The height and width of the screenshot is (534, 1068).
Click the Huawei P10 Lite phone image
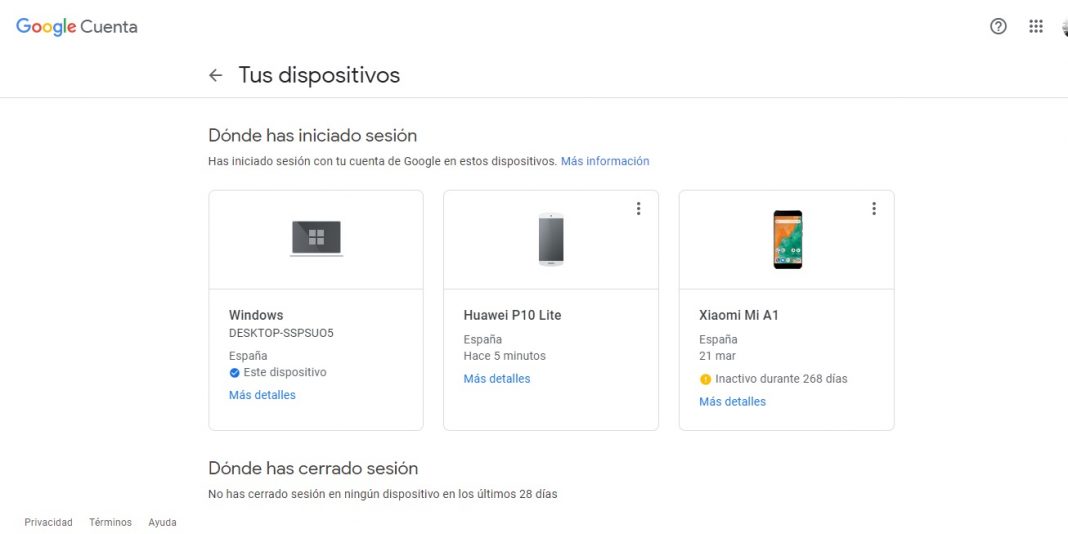click(x=551, y=239)
